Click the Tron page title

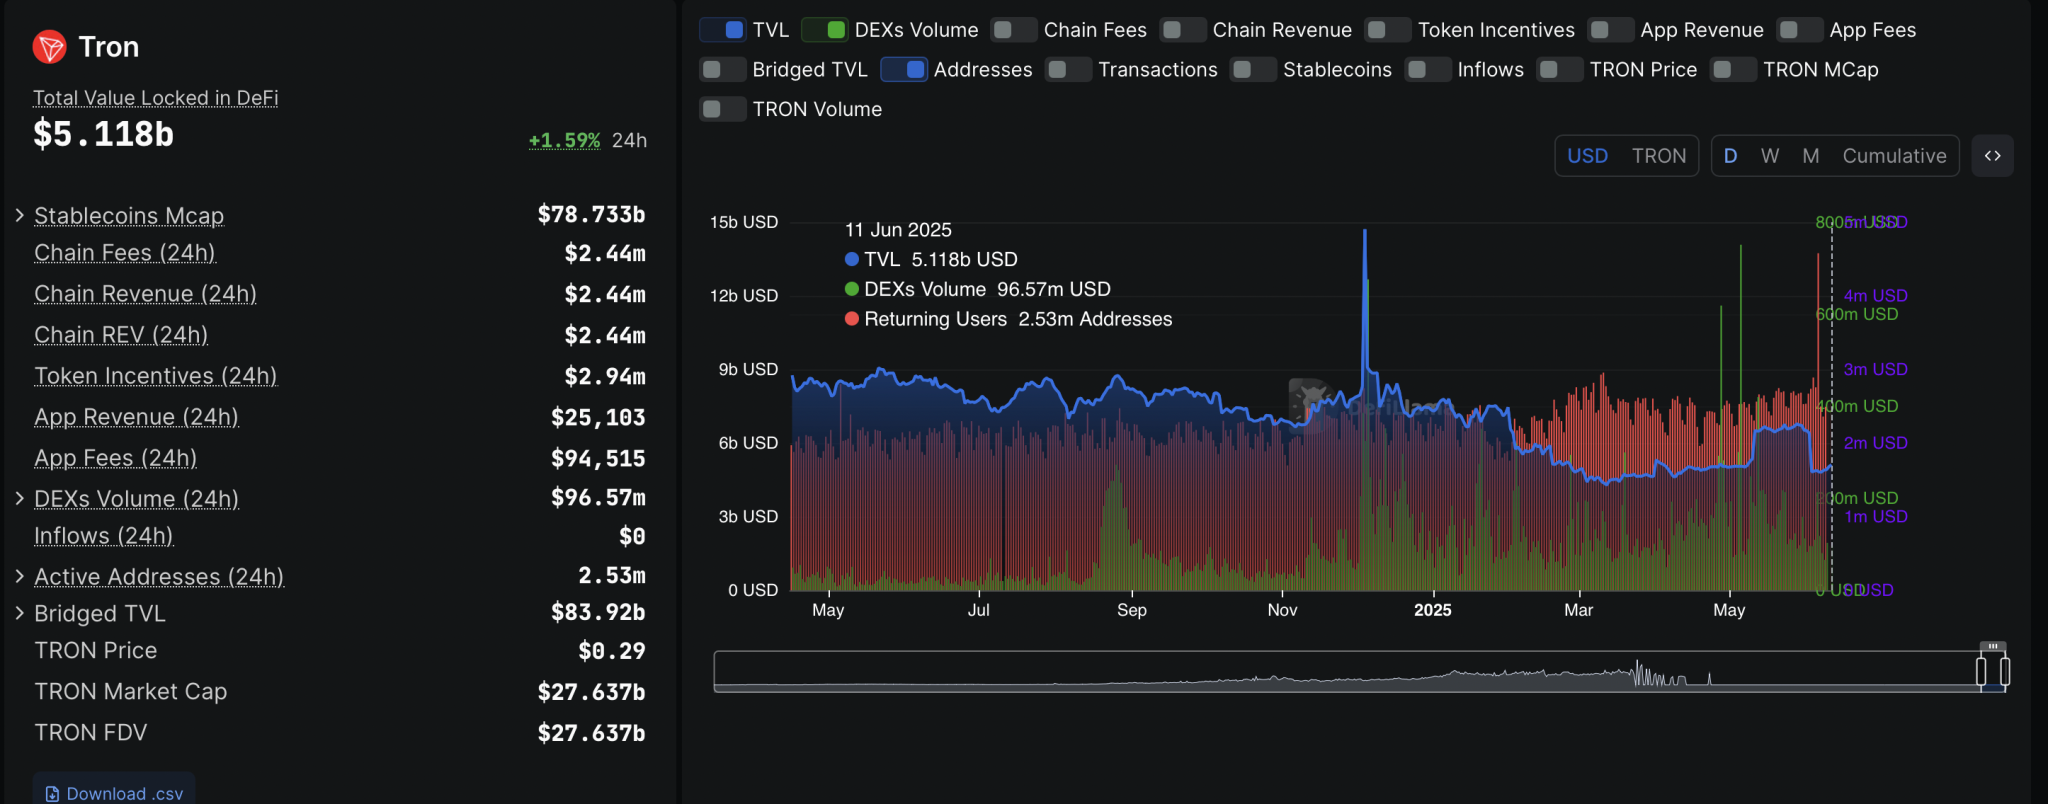pos(109,47)
